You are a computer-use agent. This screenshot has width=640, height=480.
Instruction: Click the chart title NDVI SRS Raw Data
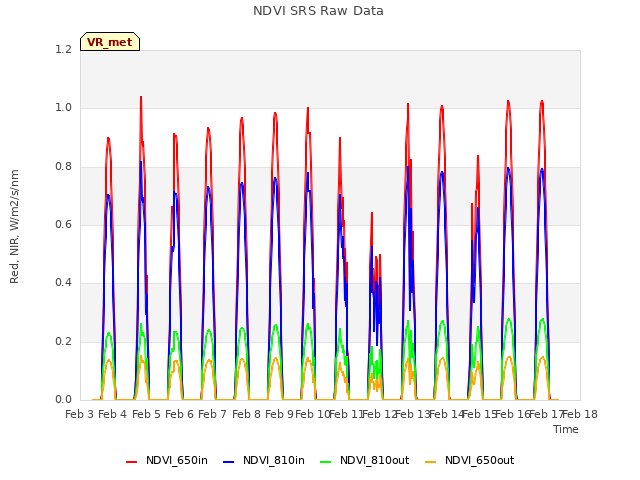(x=318, y=11)
